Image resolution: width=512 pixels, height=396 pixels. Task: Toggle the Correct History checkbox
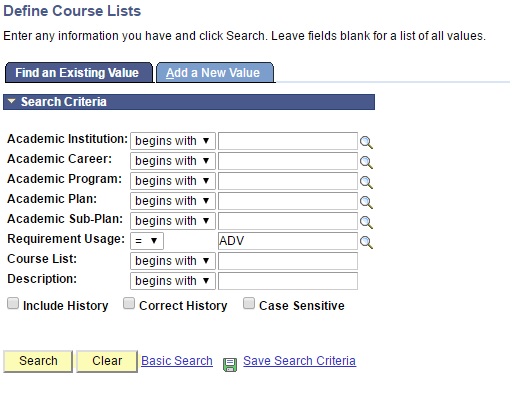pos(129,304)
